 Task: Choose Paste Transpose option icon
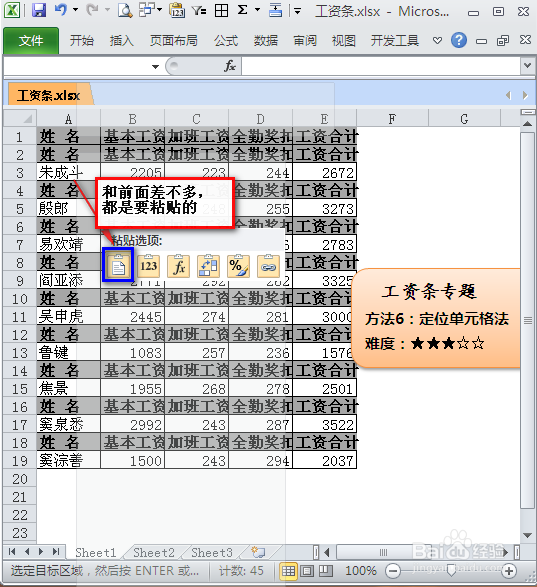tap(208, 265)
